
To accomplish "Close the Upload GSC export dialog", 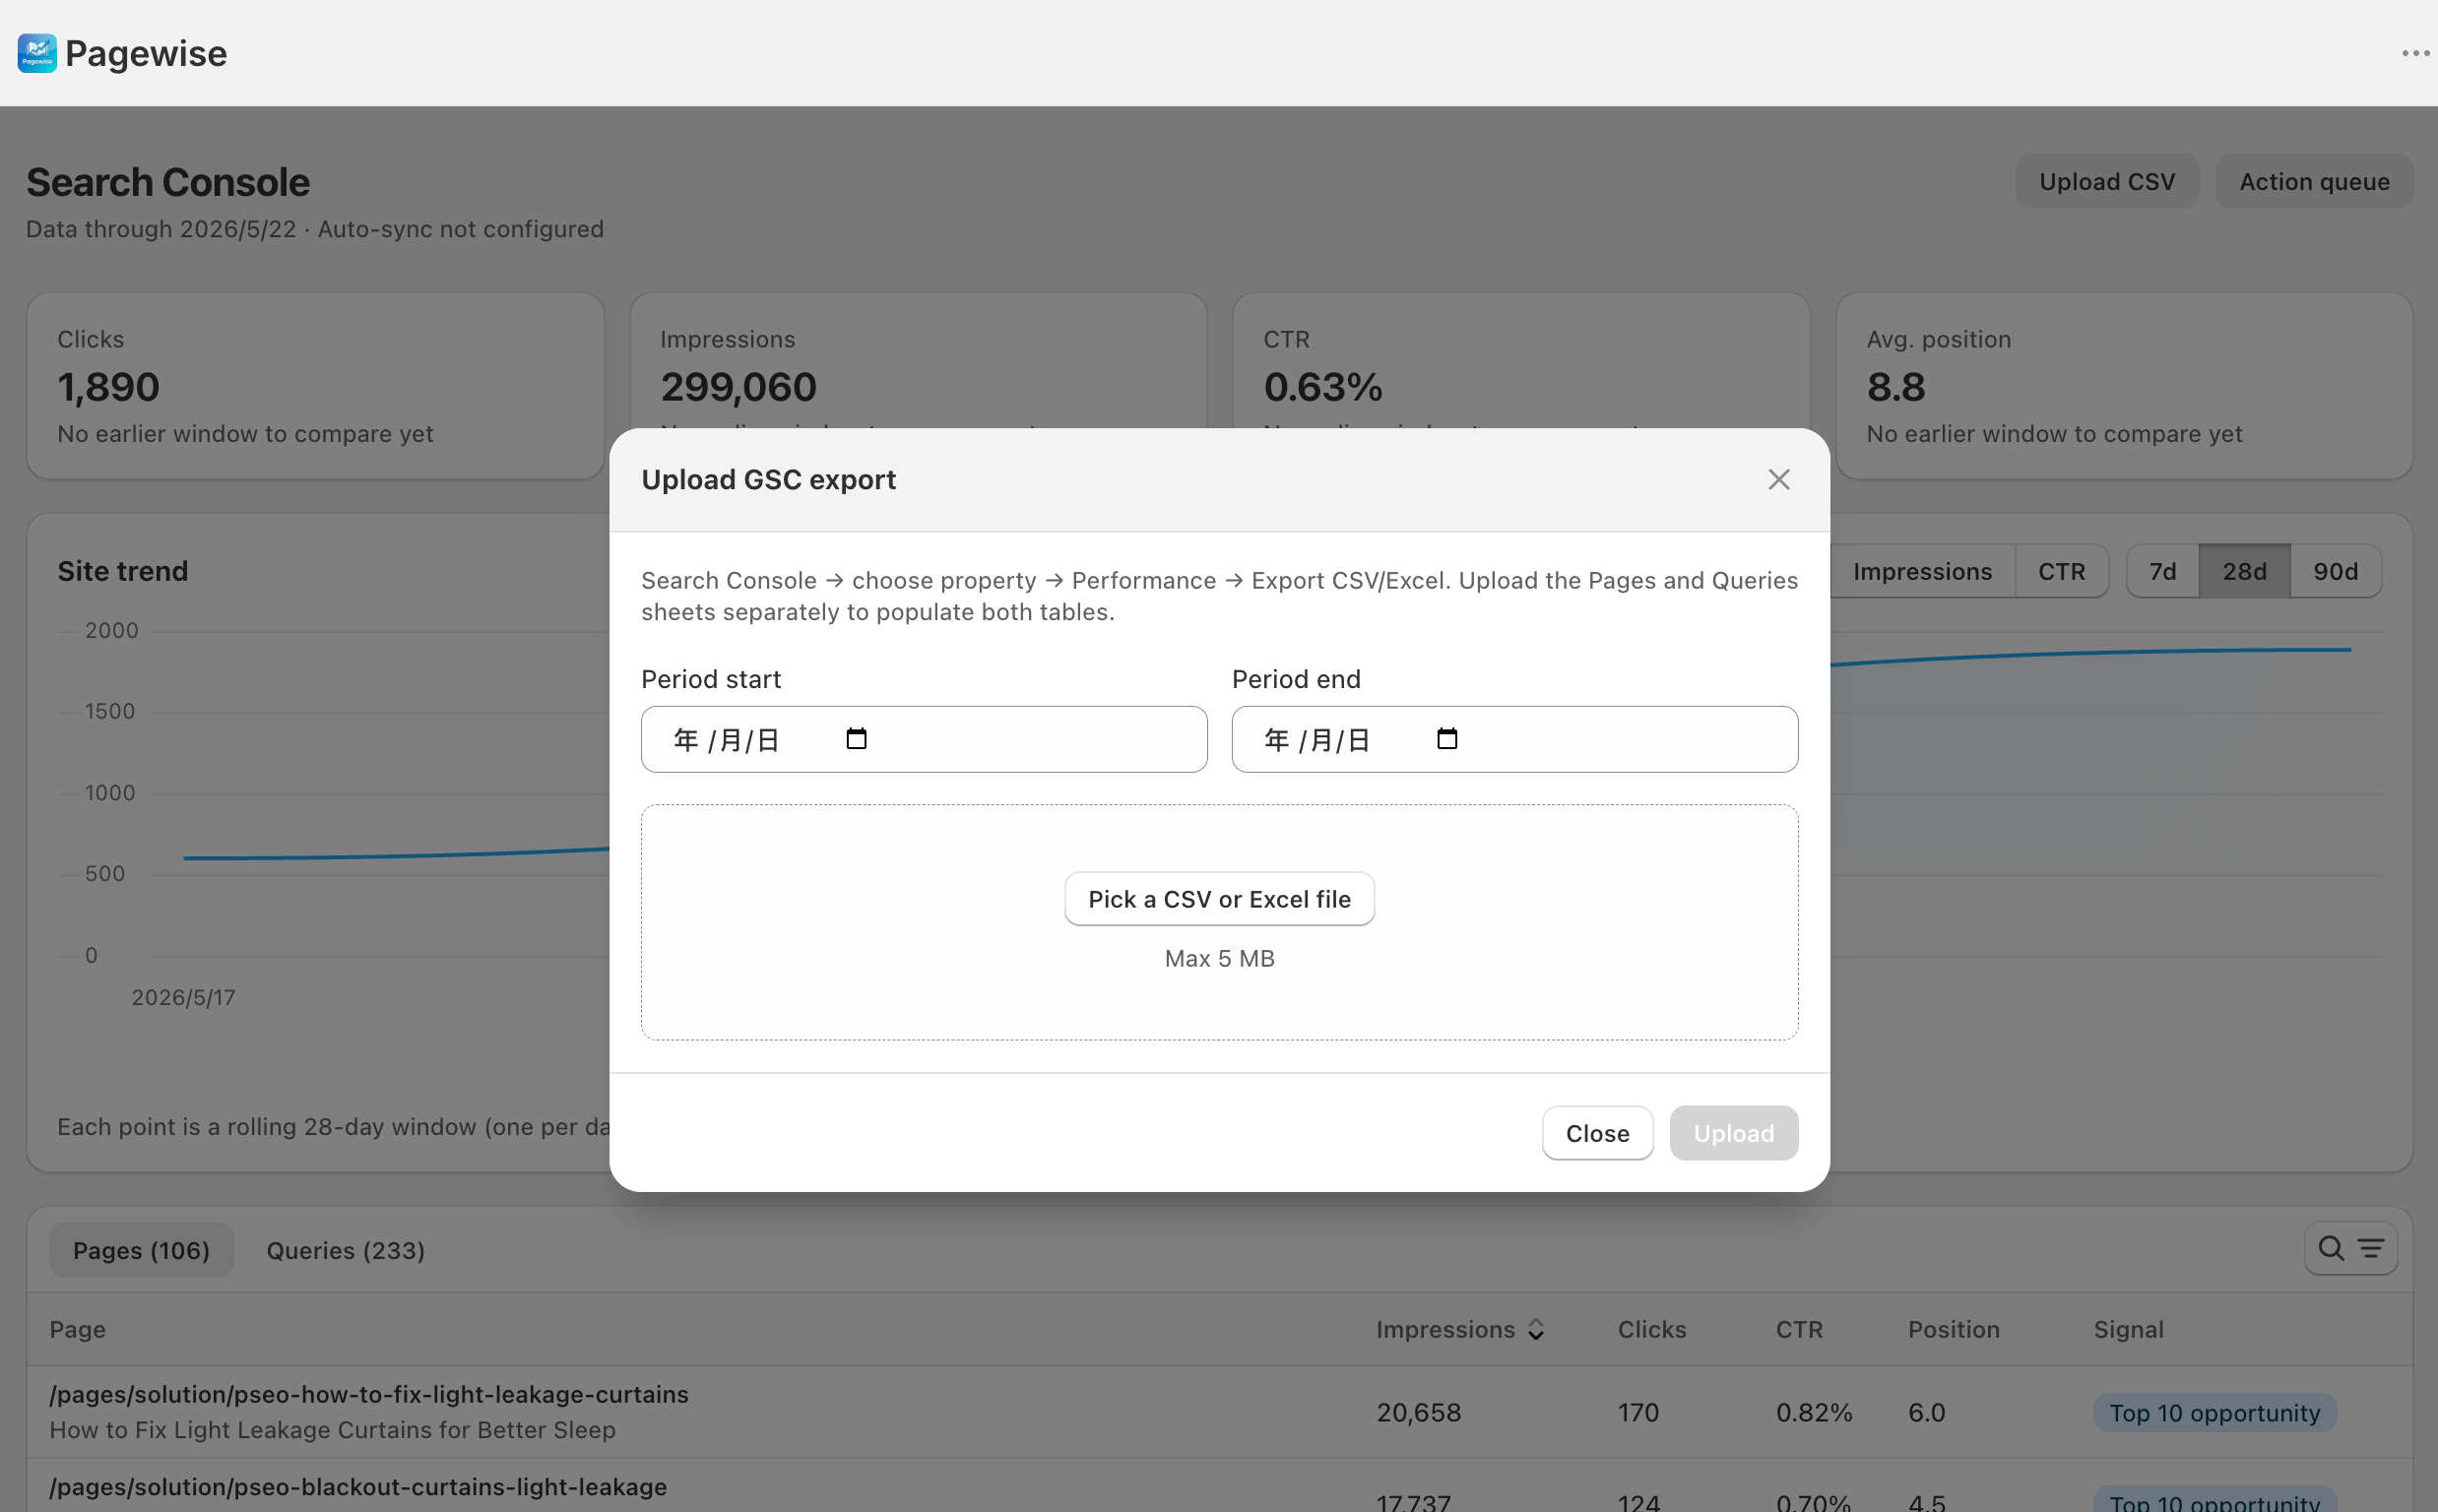I will (1778, 480).
